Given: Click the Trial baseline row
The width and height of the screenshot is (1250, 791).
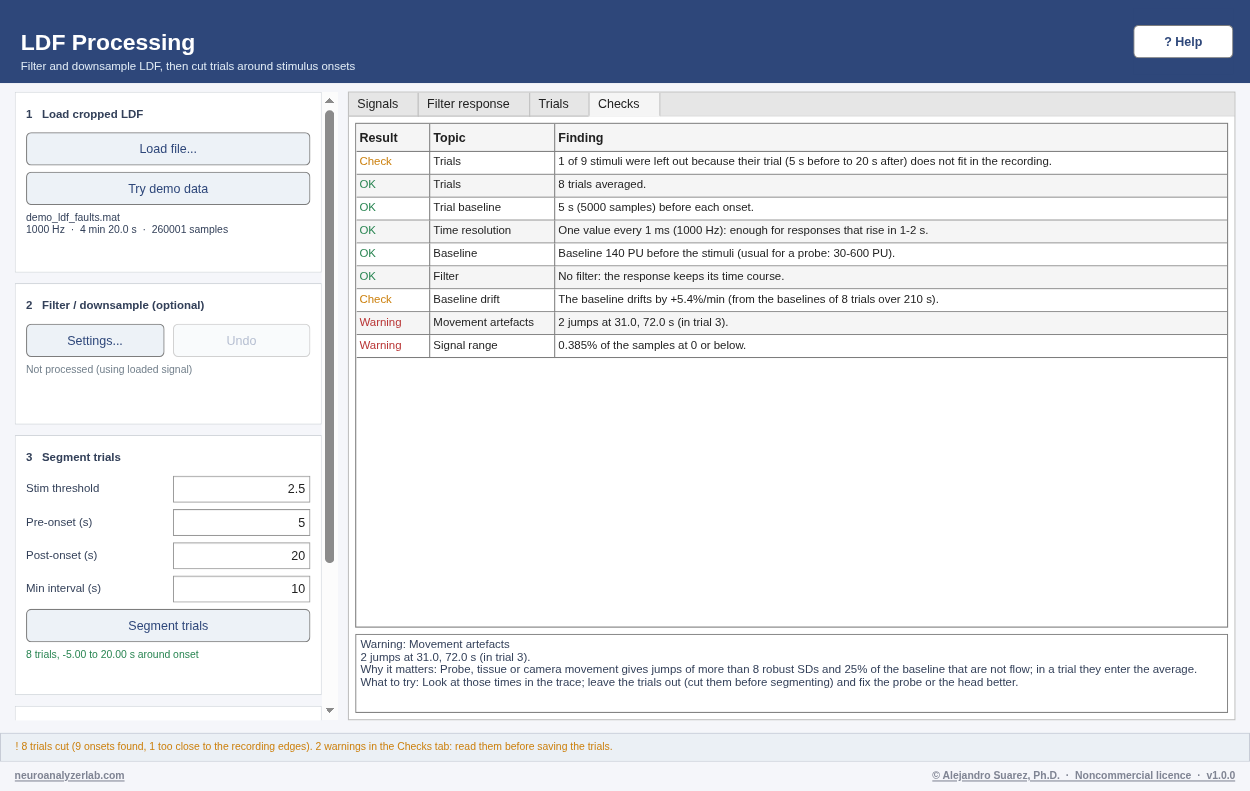Looking at the screenshot, I should 791,208.
